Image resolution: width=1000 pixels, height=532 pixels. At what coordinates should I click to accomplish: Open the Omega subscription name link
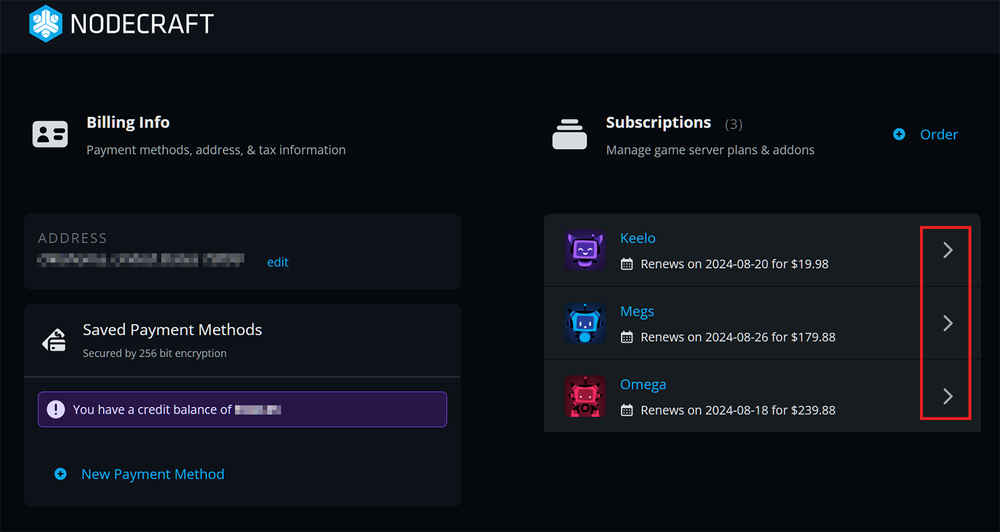(x=643, y=385)
